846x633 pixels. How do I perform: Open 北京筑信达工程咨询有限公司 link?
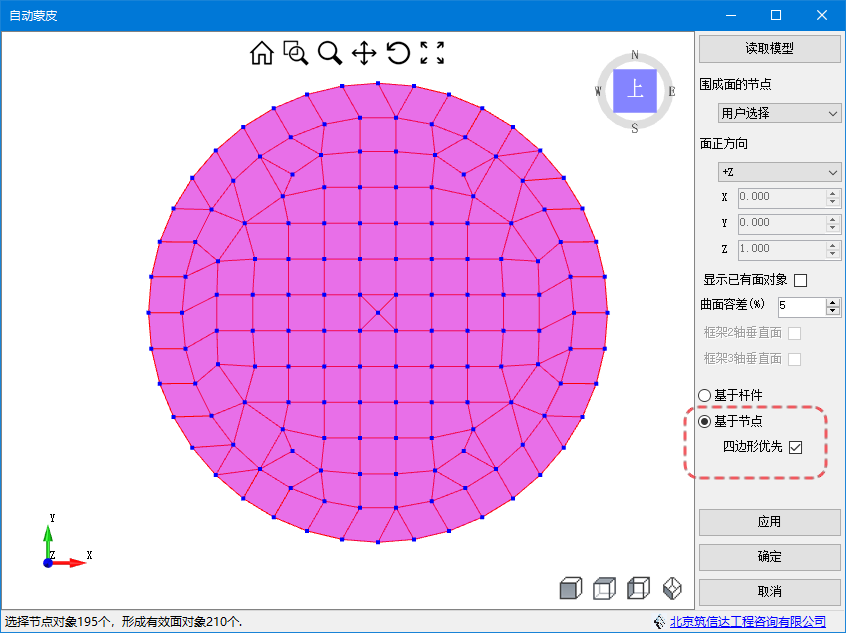pyautogui.click(x=747, y=622)
